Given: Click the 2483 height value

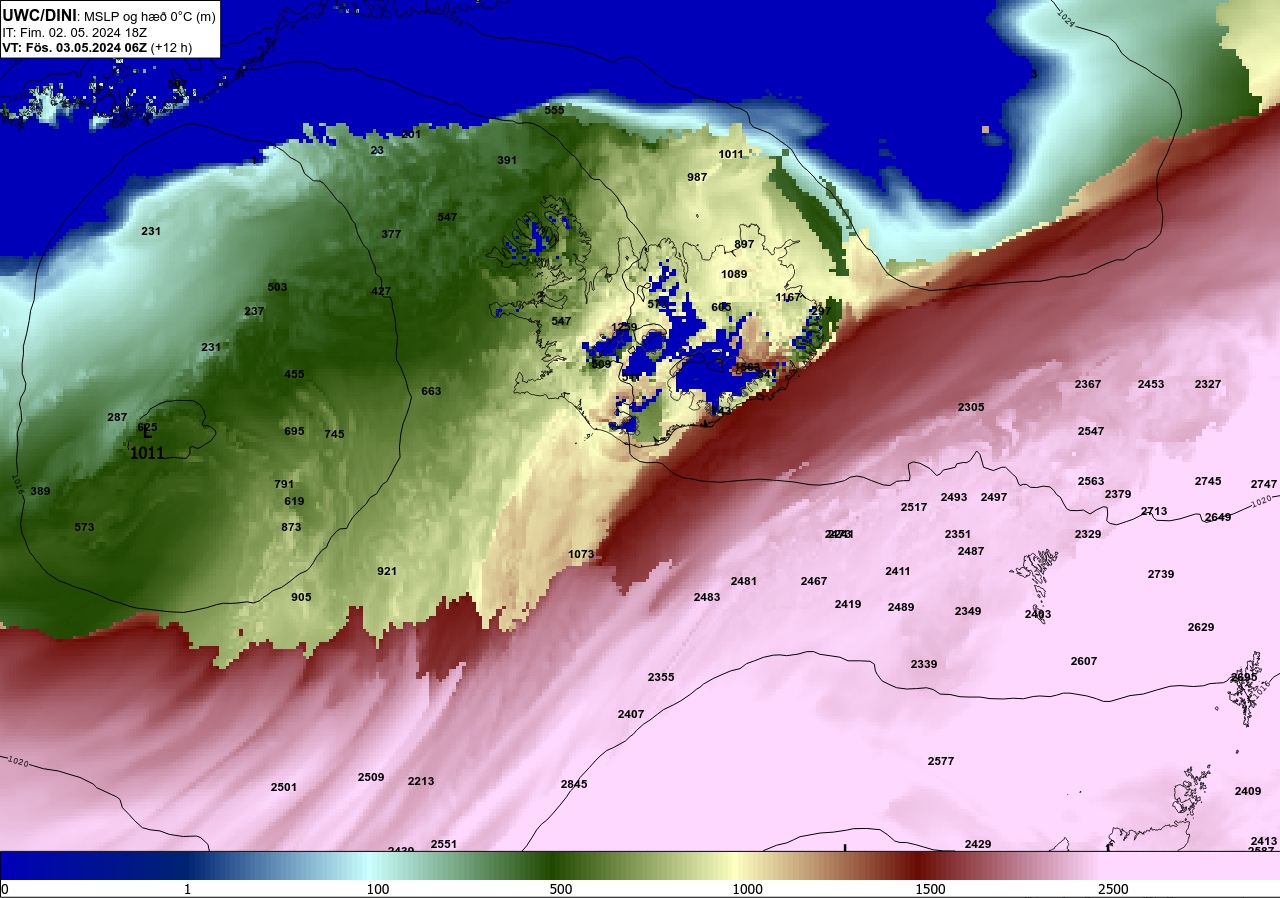Looking at the screenshot, I should (707, 597).
